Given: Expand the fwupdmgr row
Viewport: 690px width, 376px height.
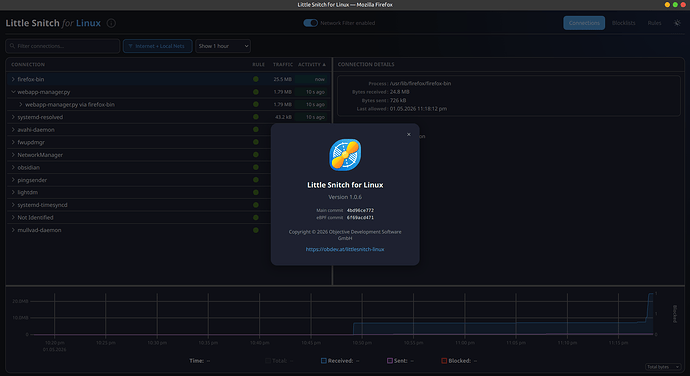Looking at the screenshot, I should point(13,142).
